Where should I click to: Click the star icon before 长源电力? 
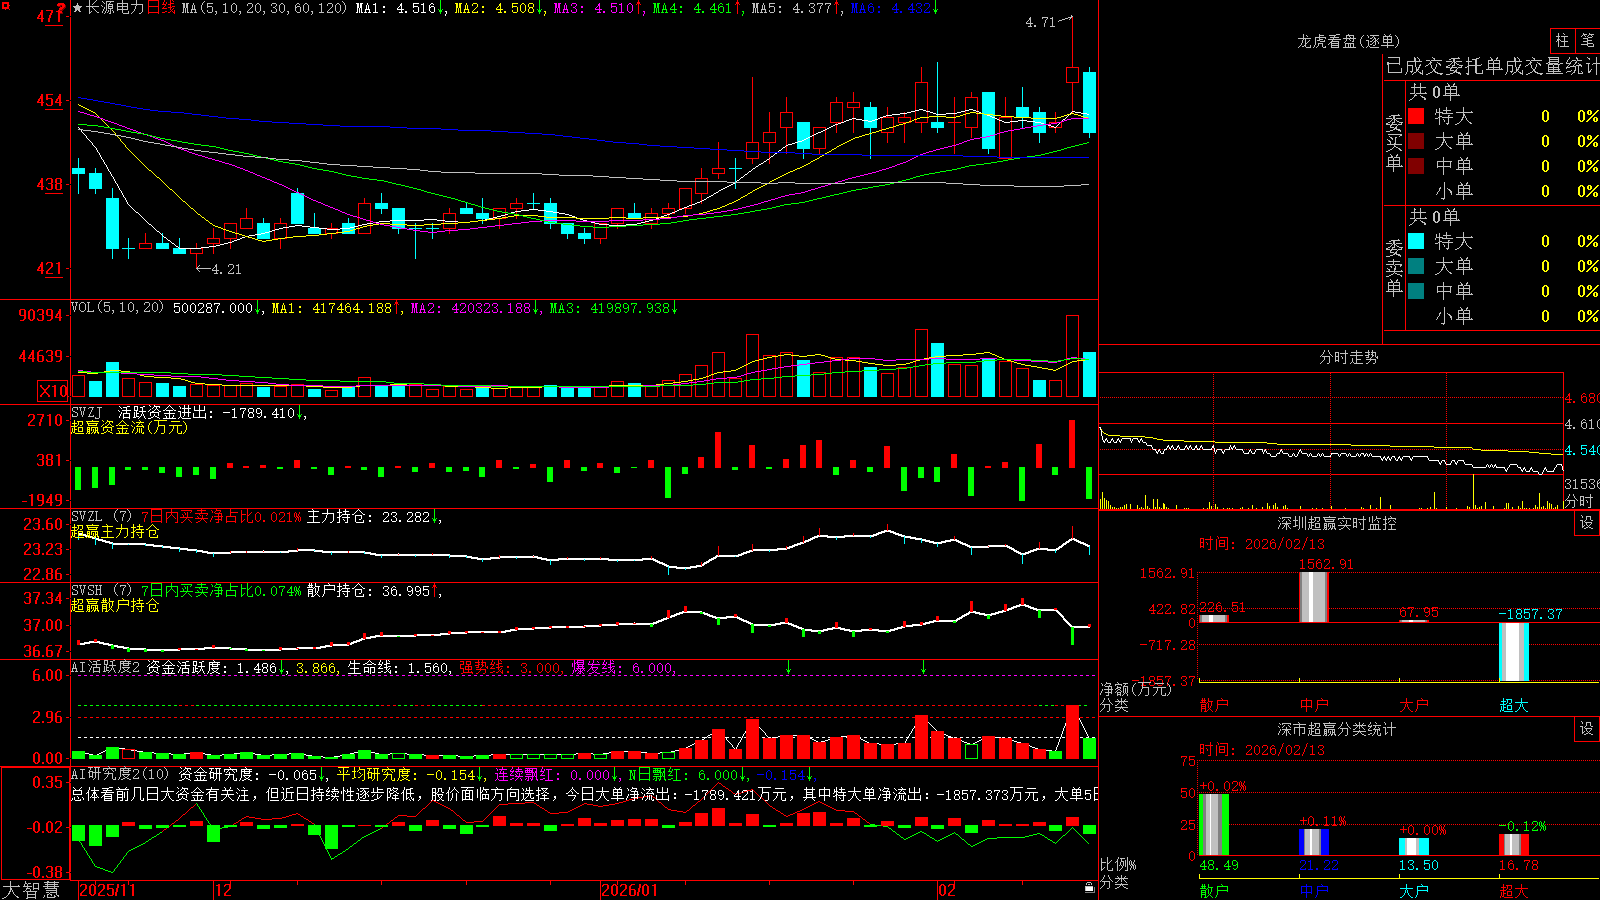[x=78, y=8]
